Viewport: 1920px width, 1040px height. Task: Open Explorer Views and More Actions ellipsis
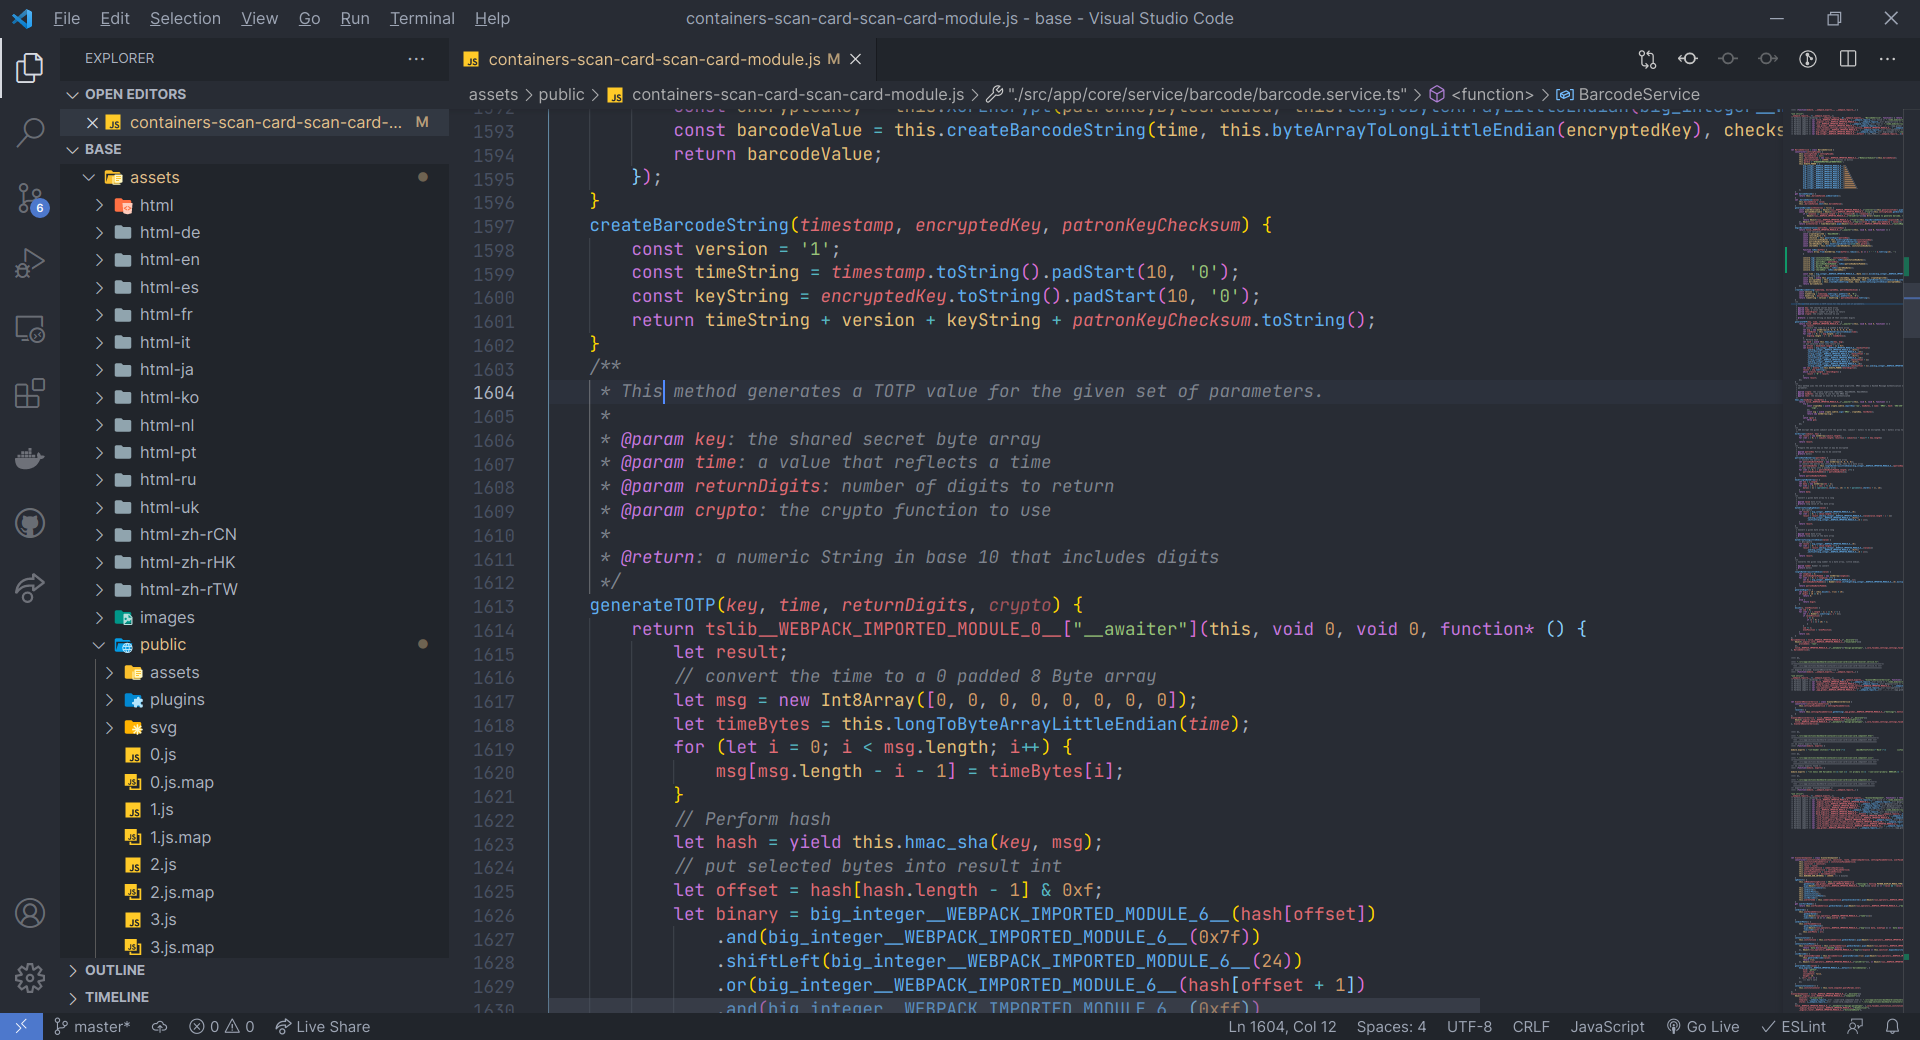pos(416,59)
